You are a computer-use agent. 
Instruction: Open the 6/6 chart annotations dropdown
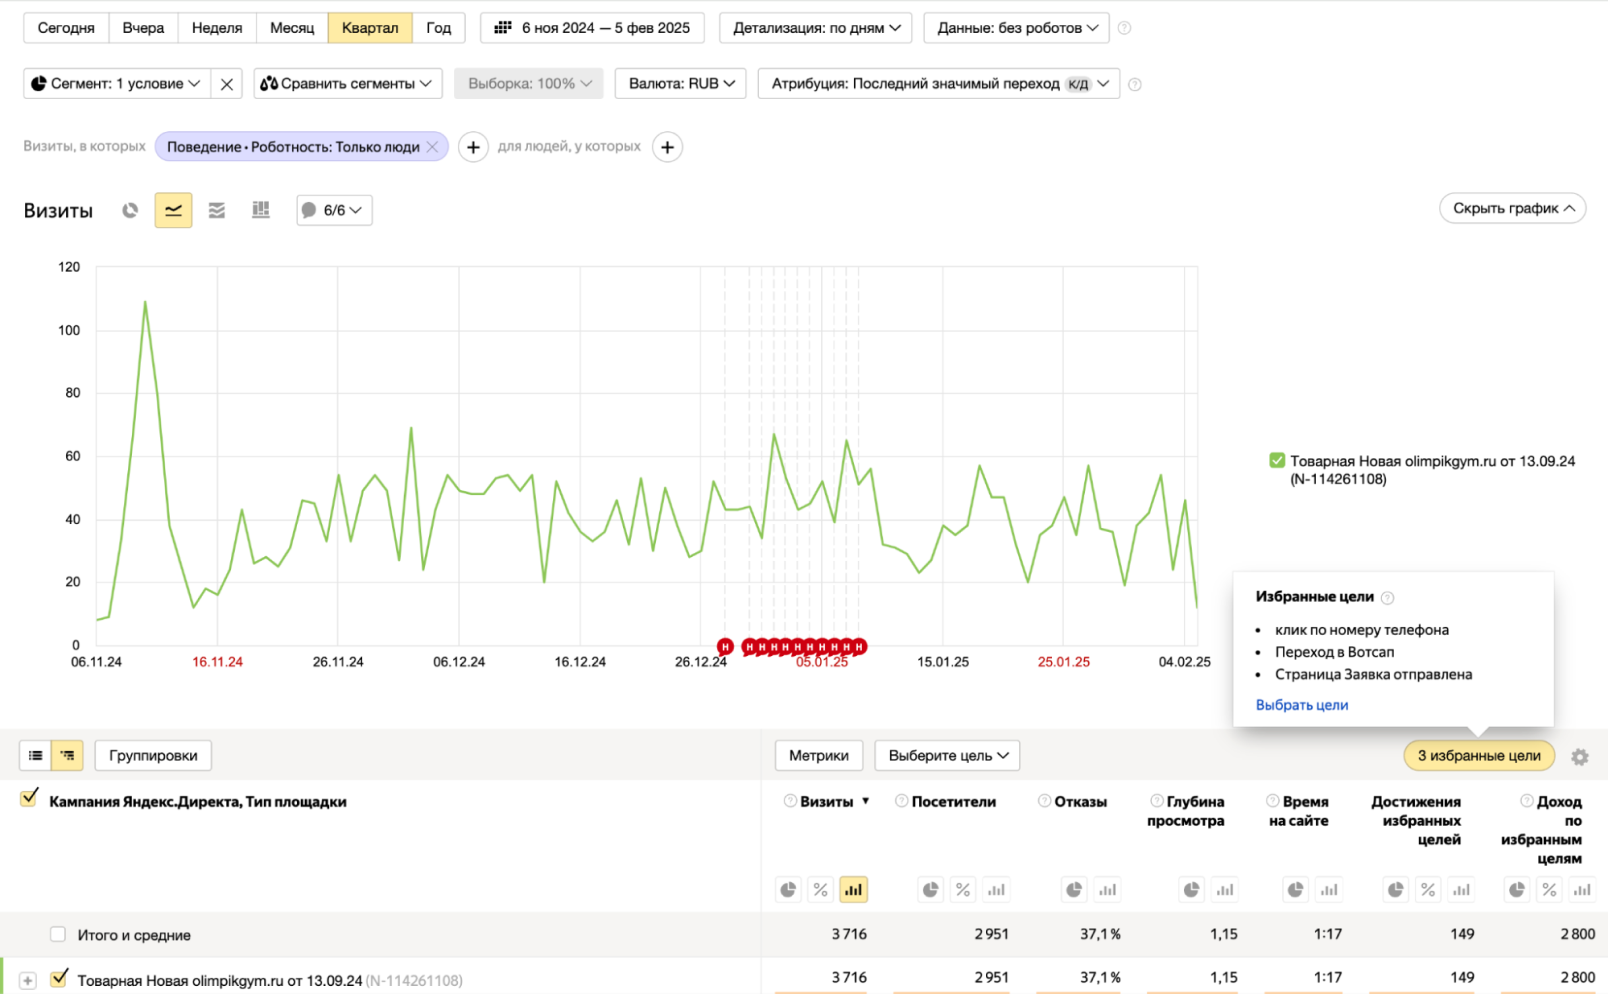334,210
